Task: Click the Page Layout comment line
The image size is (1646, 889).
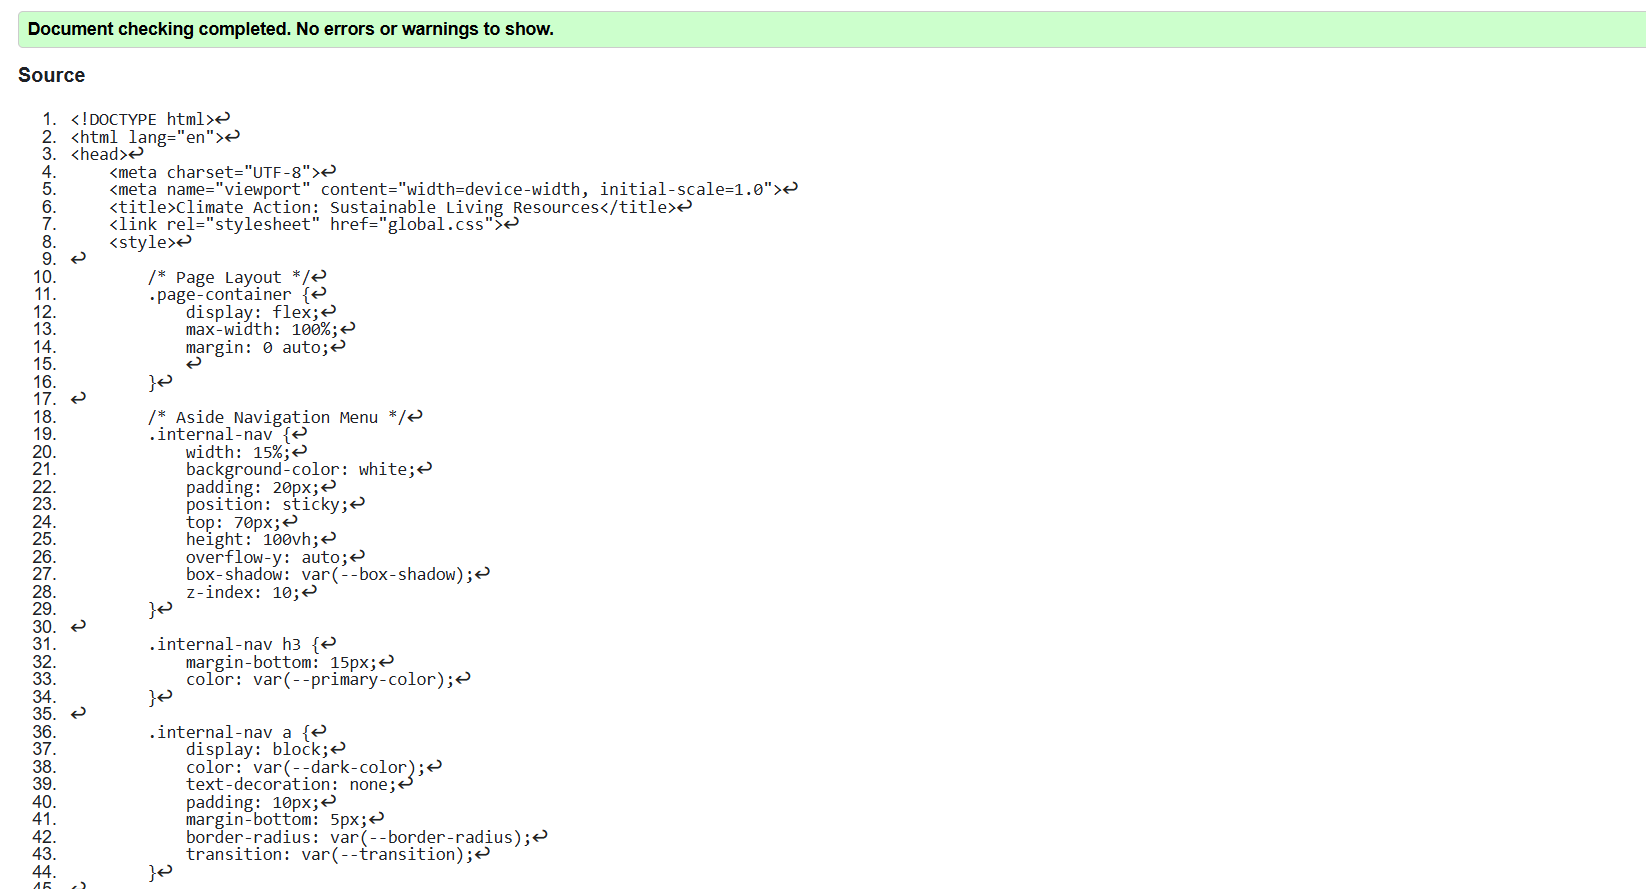Action: 237,277
